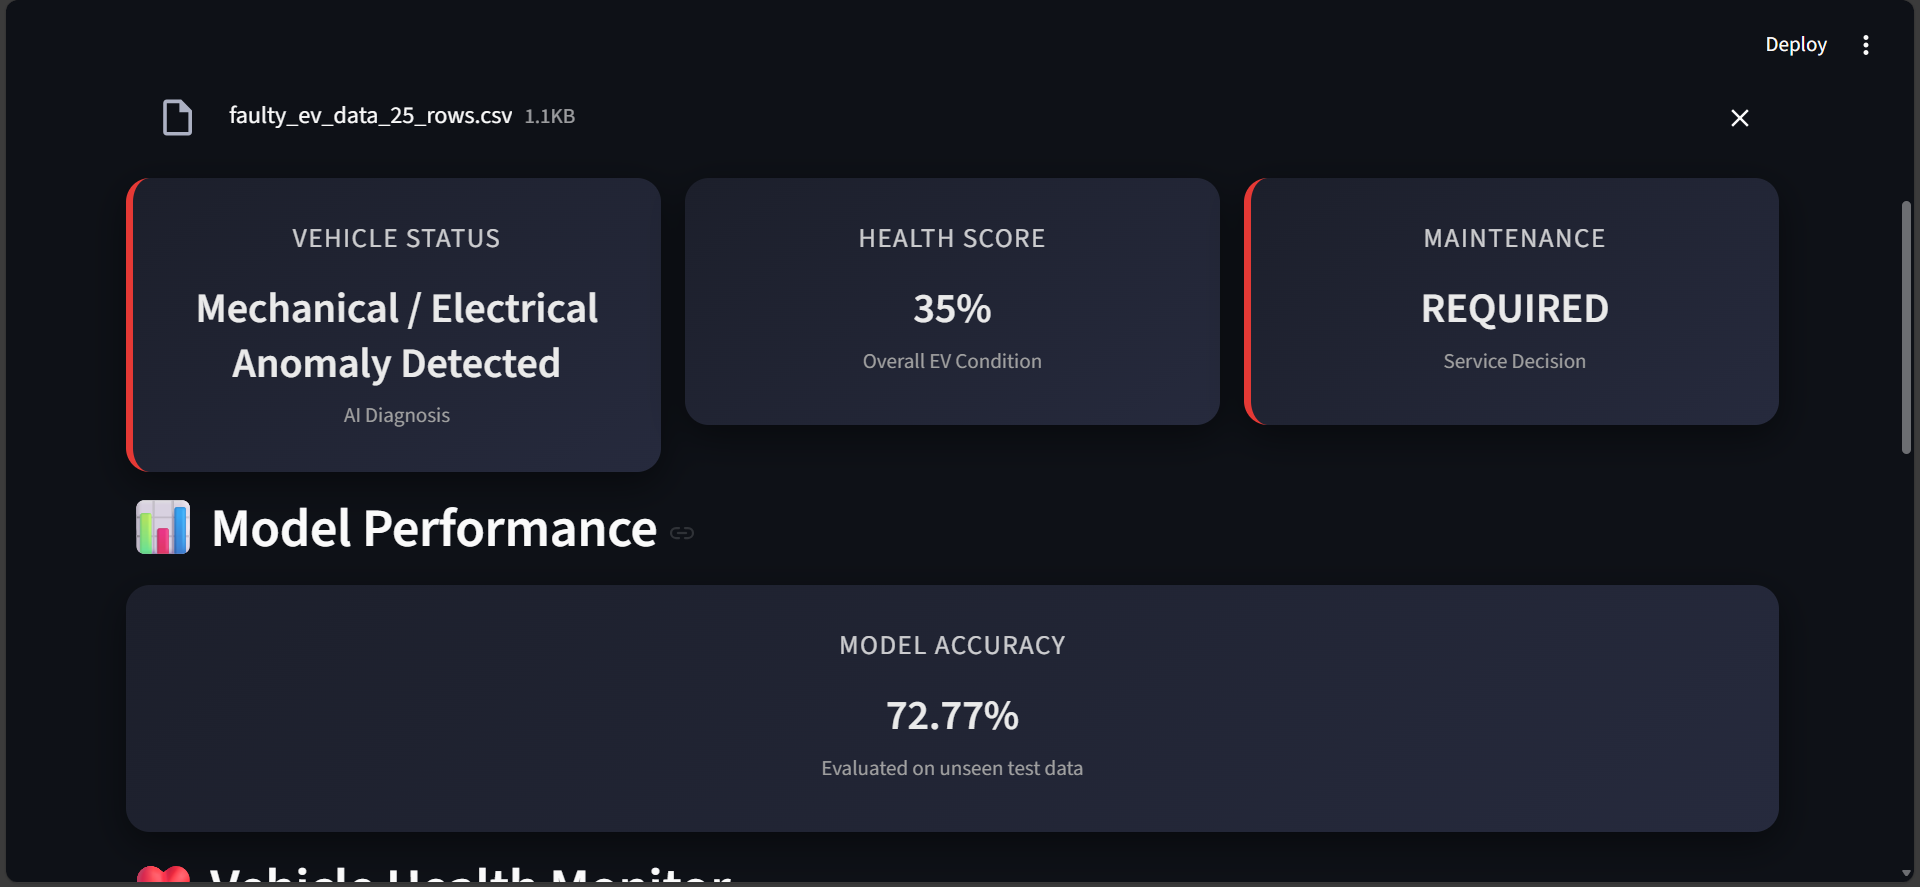
Task: Select the Vehicle Status card
Action: (x=394, y=325)
